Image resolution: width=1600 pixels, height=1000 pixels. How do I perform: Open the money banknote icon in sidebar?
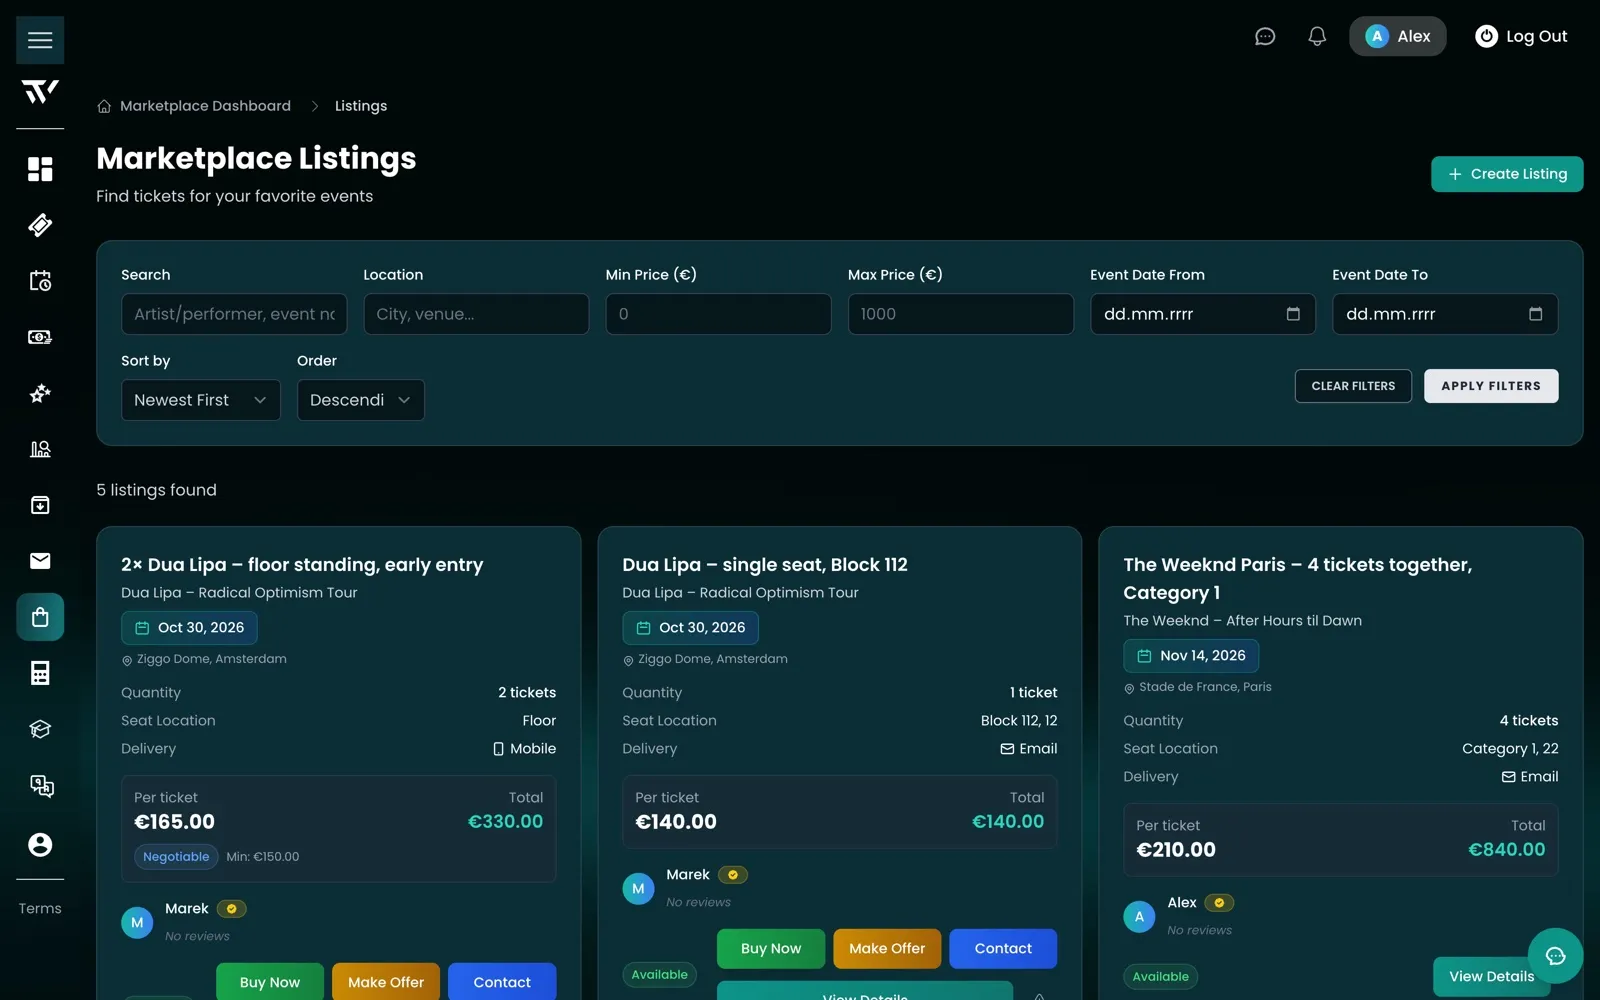(40, 337)
